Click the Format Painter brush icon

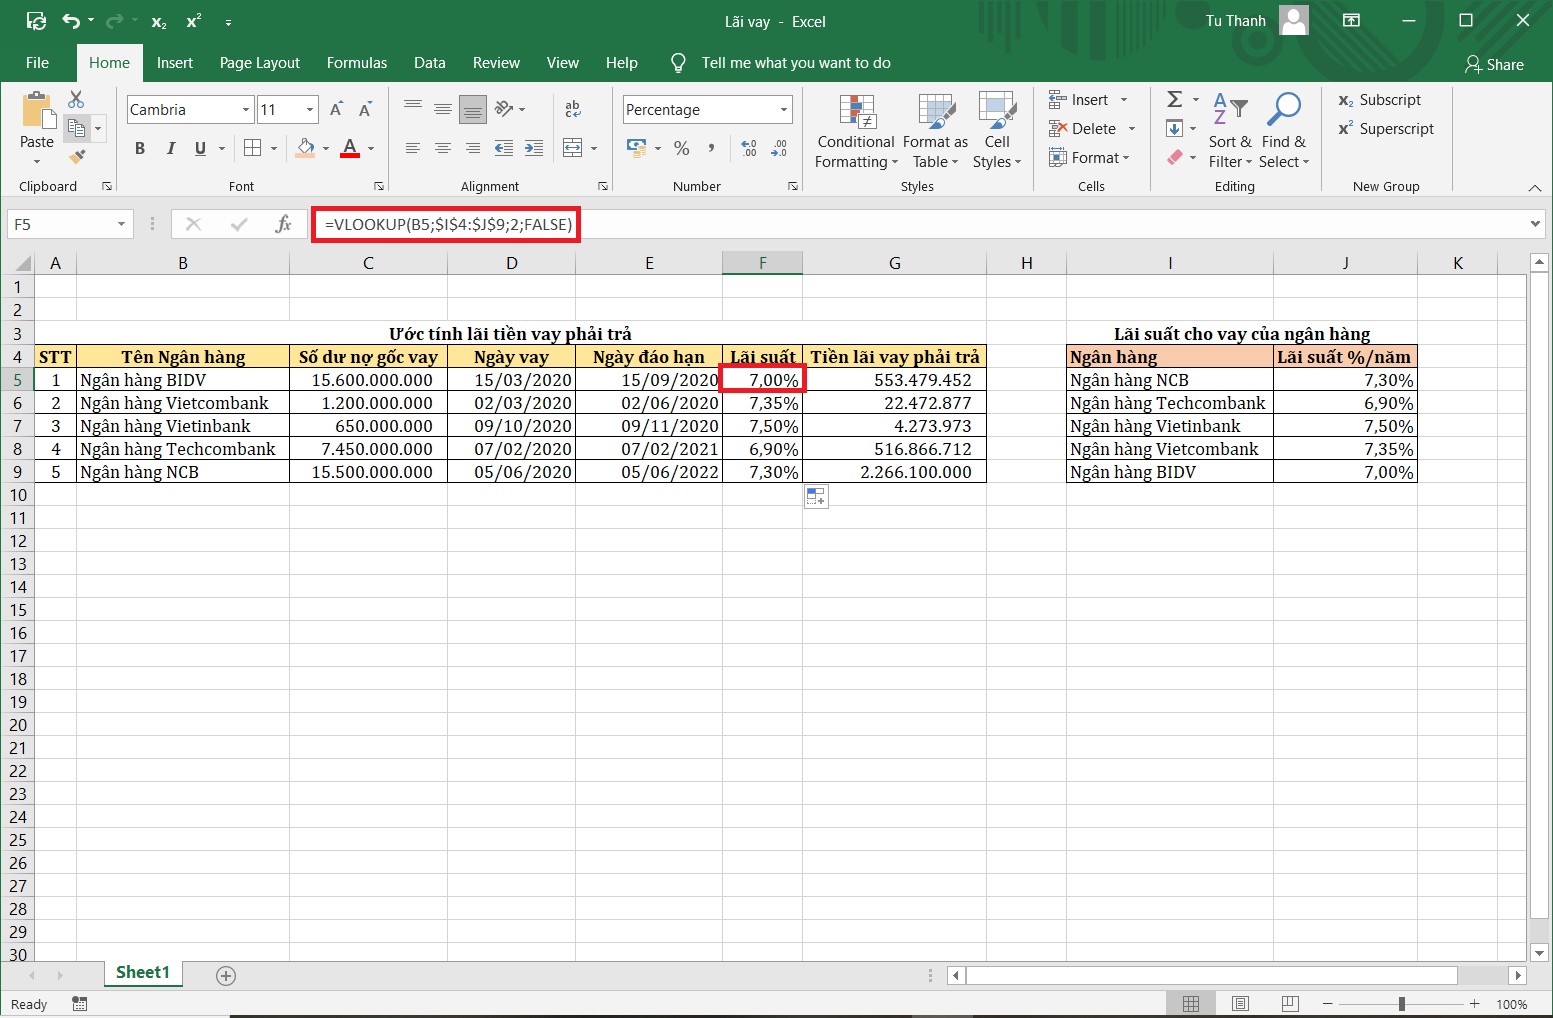76,157
